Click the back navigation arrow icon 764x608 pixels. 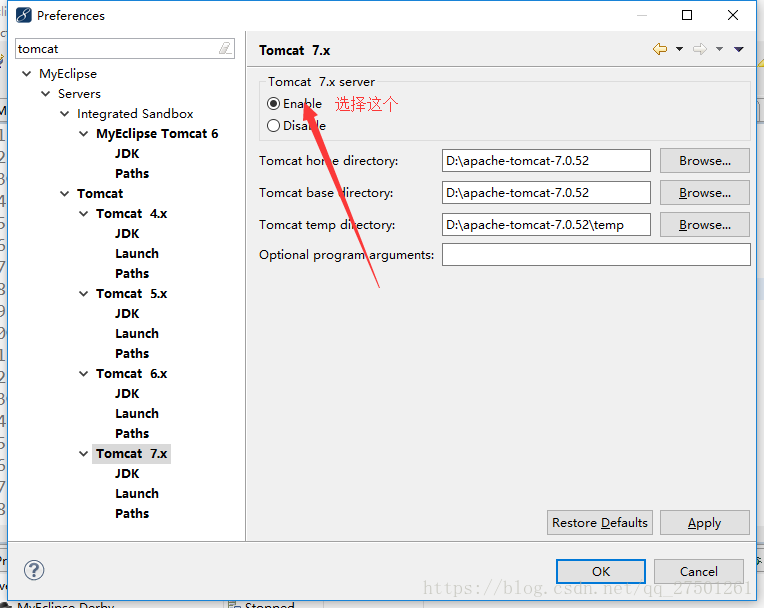pyautogui.click(x=660, y=49)
